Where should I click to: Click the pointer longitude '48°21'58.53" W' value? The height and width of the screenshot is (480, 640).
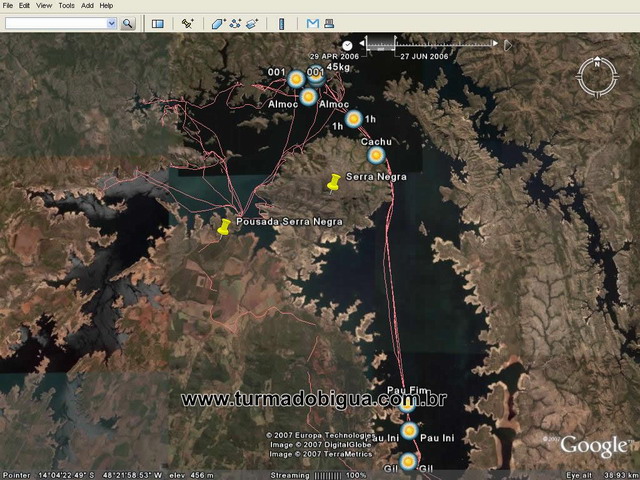pyautogui.click(x=132, y=476)
